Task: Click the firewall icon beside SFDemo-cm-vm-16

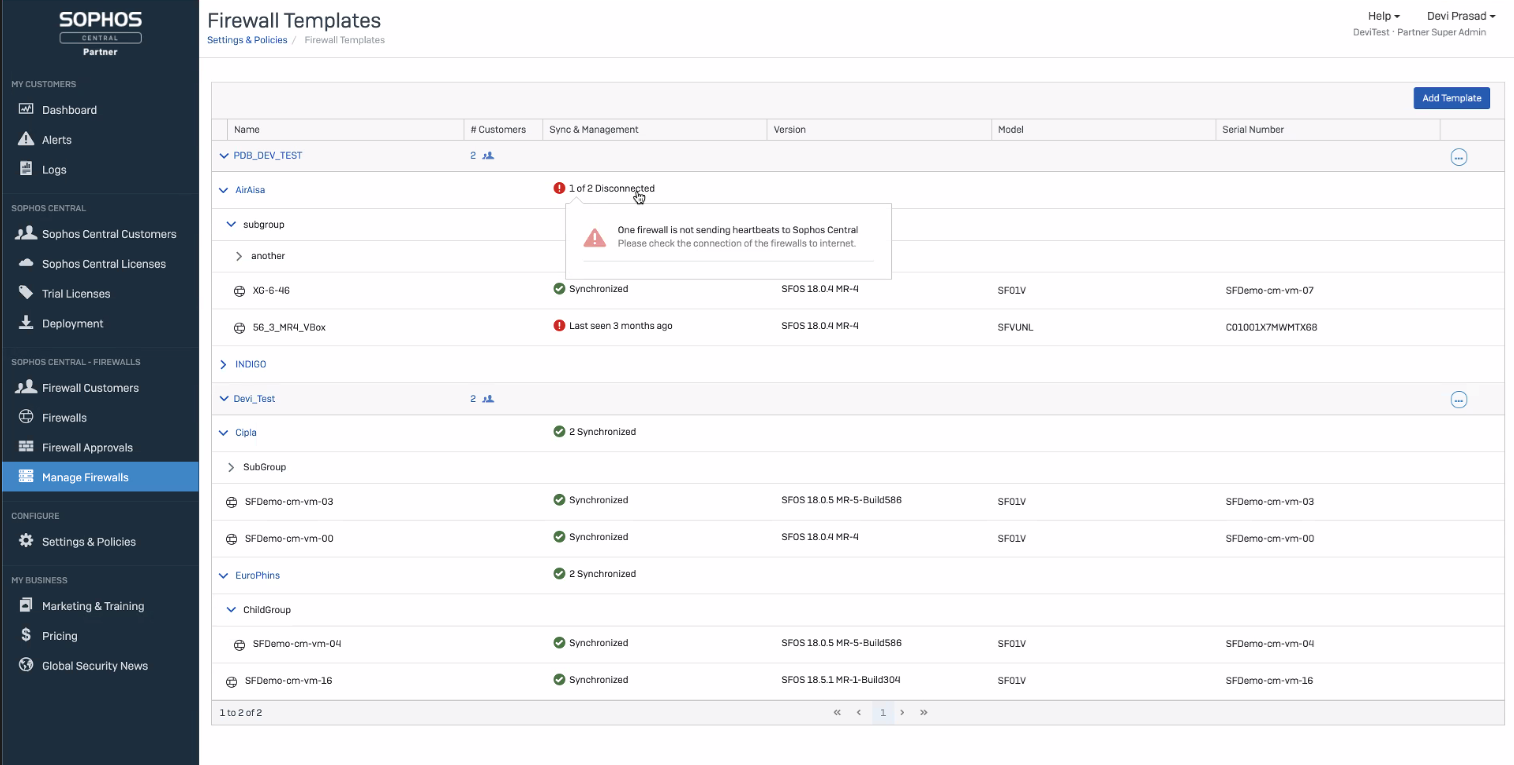Action: pyautogui.click(x=231, y=681)
